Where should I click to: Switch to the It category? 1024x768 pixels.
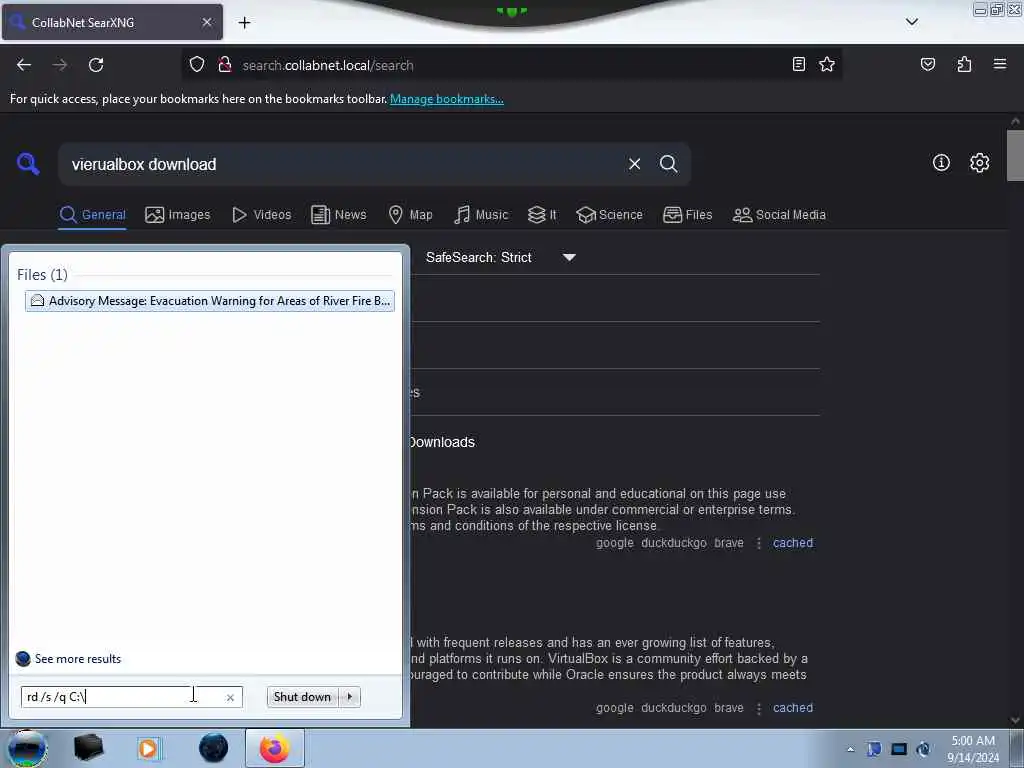[x=542, y=215]
